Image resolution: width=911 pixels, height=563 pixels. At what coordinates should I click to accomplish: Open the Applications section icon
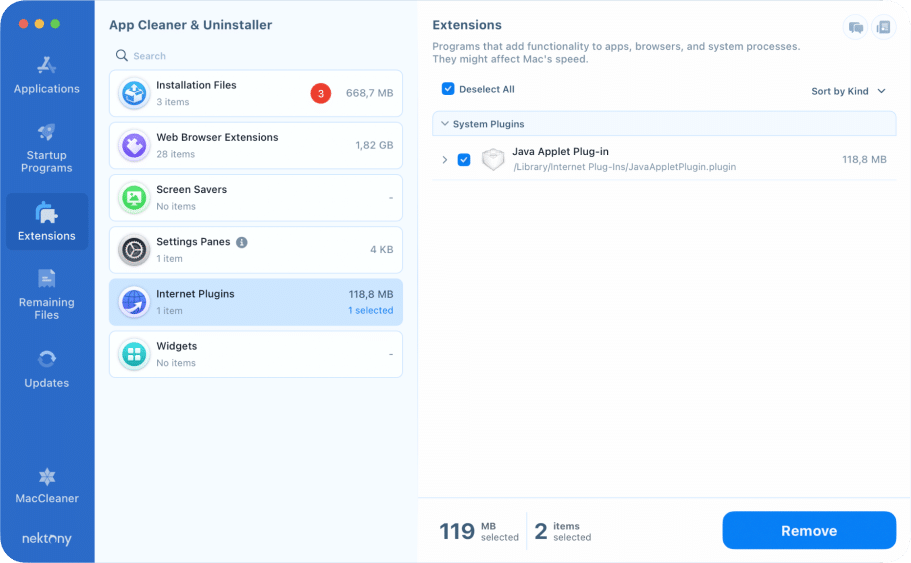[46, 64]
